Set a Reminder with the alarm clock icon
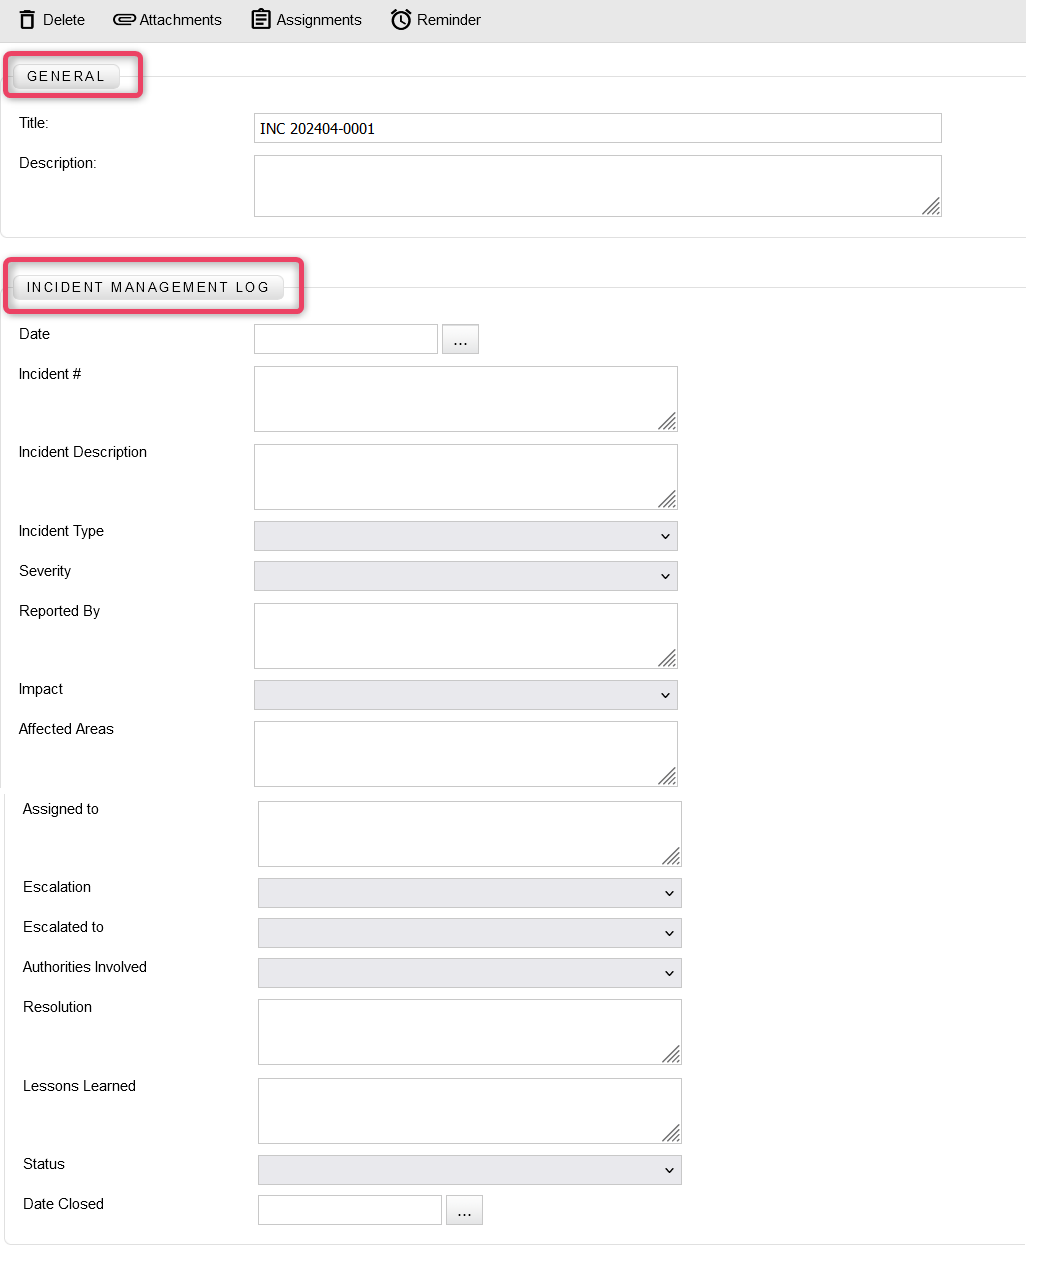The width and height of the screenshot is (1061, 1284). point(401,20)
